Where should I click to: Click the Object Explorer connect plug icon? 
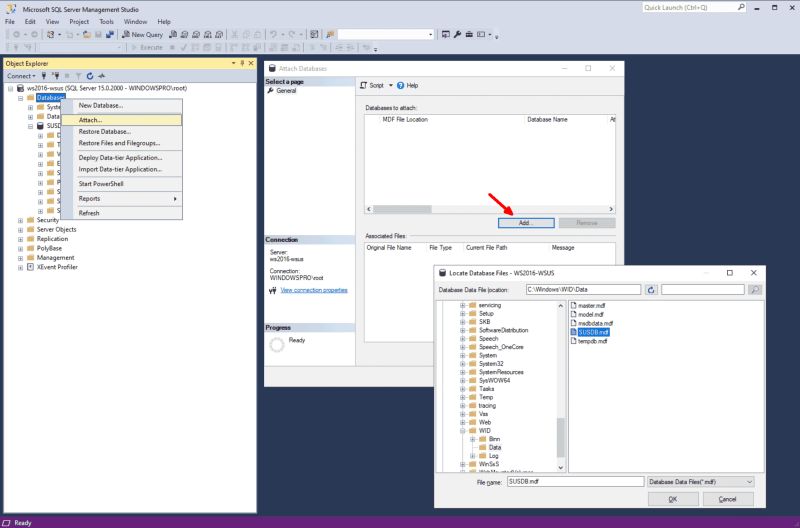tap(44, 76)
